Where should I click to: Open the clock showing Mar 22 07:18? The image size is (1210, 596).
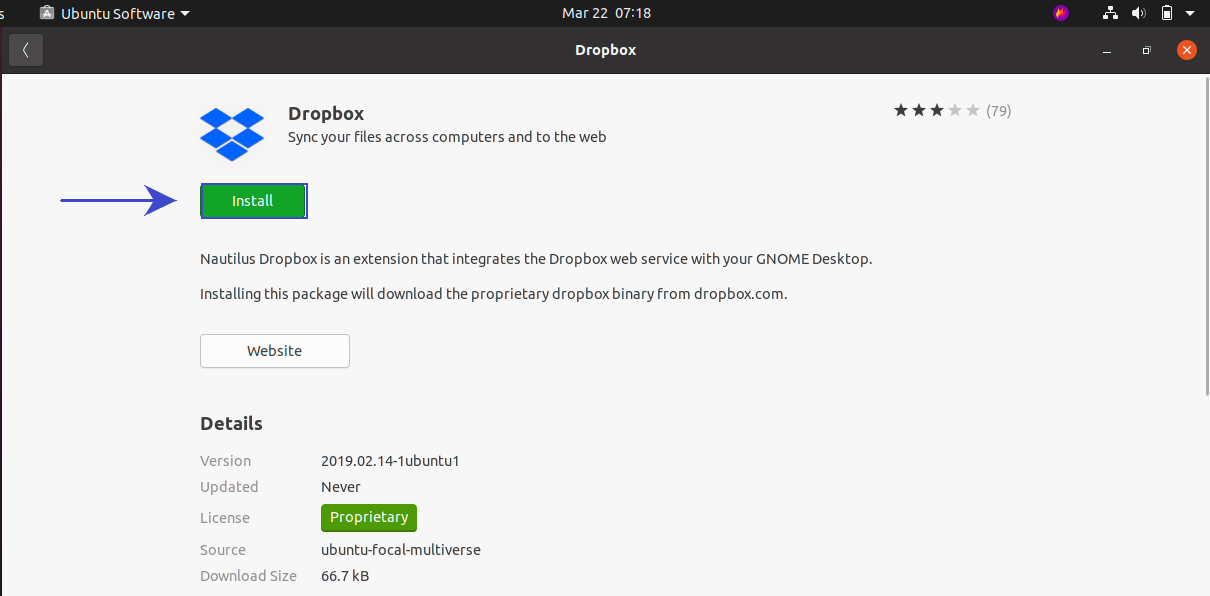[606, 13]
